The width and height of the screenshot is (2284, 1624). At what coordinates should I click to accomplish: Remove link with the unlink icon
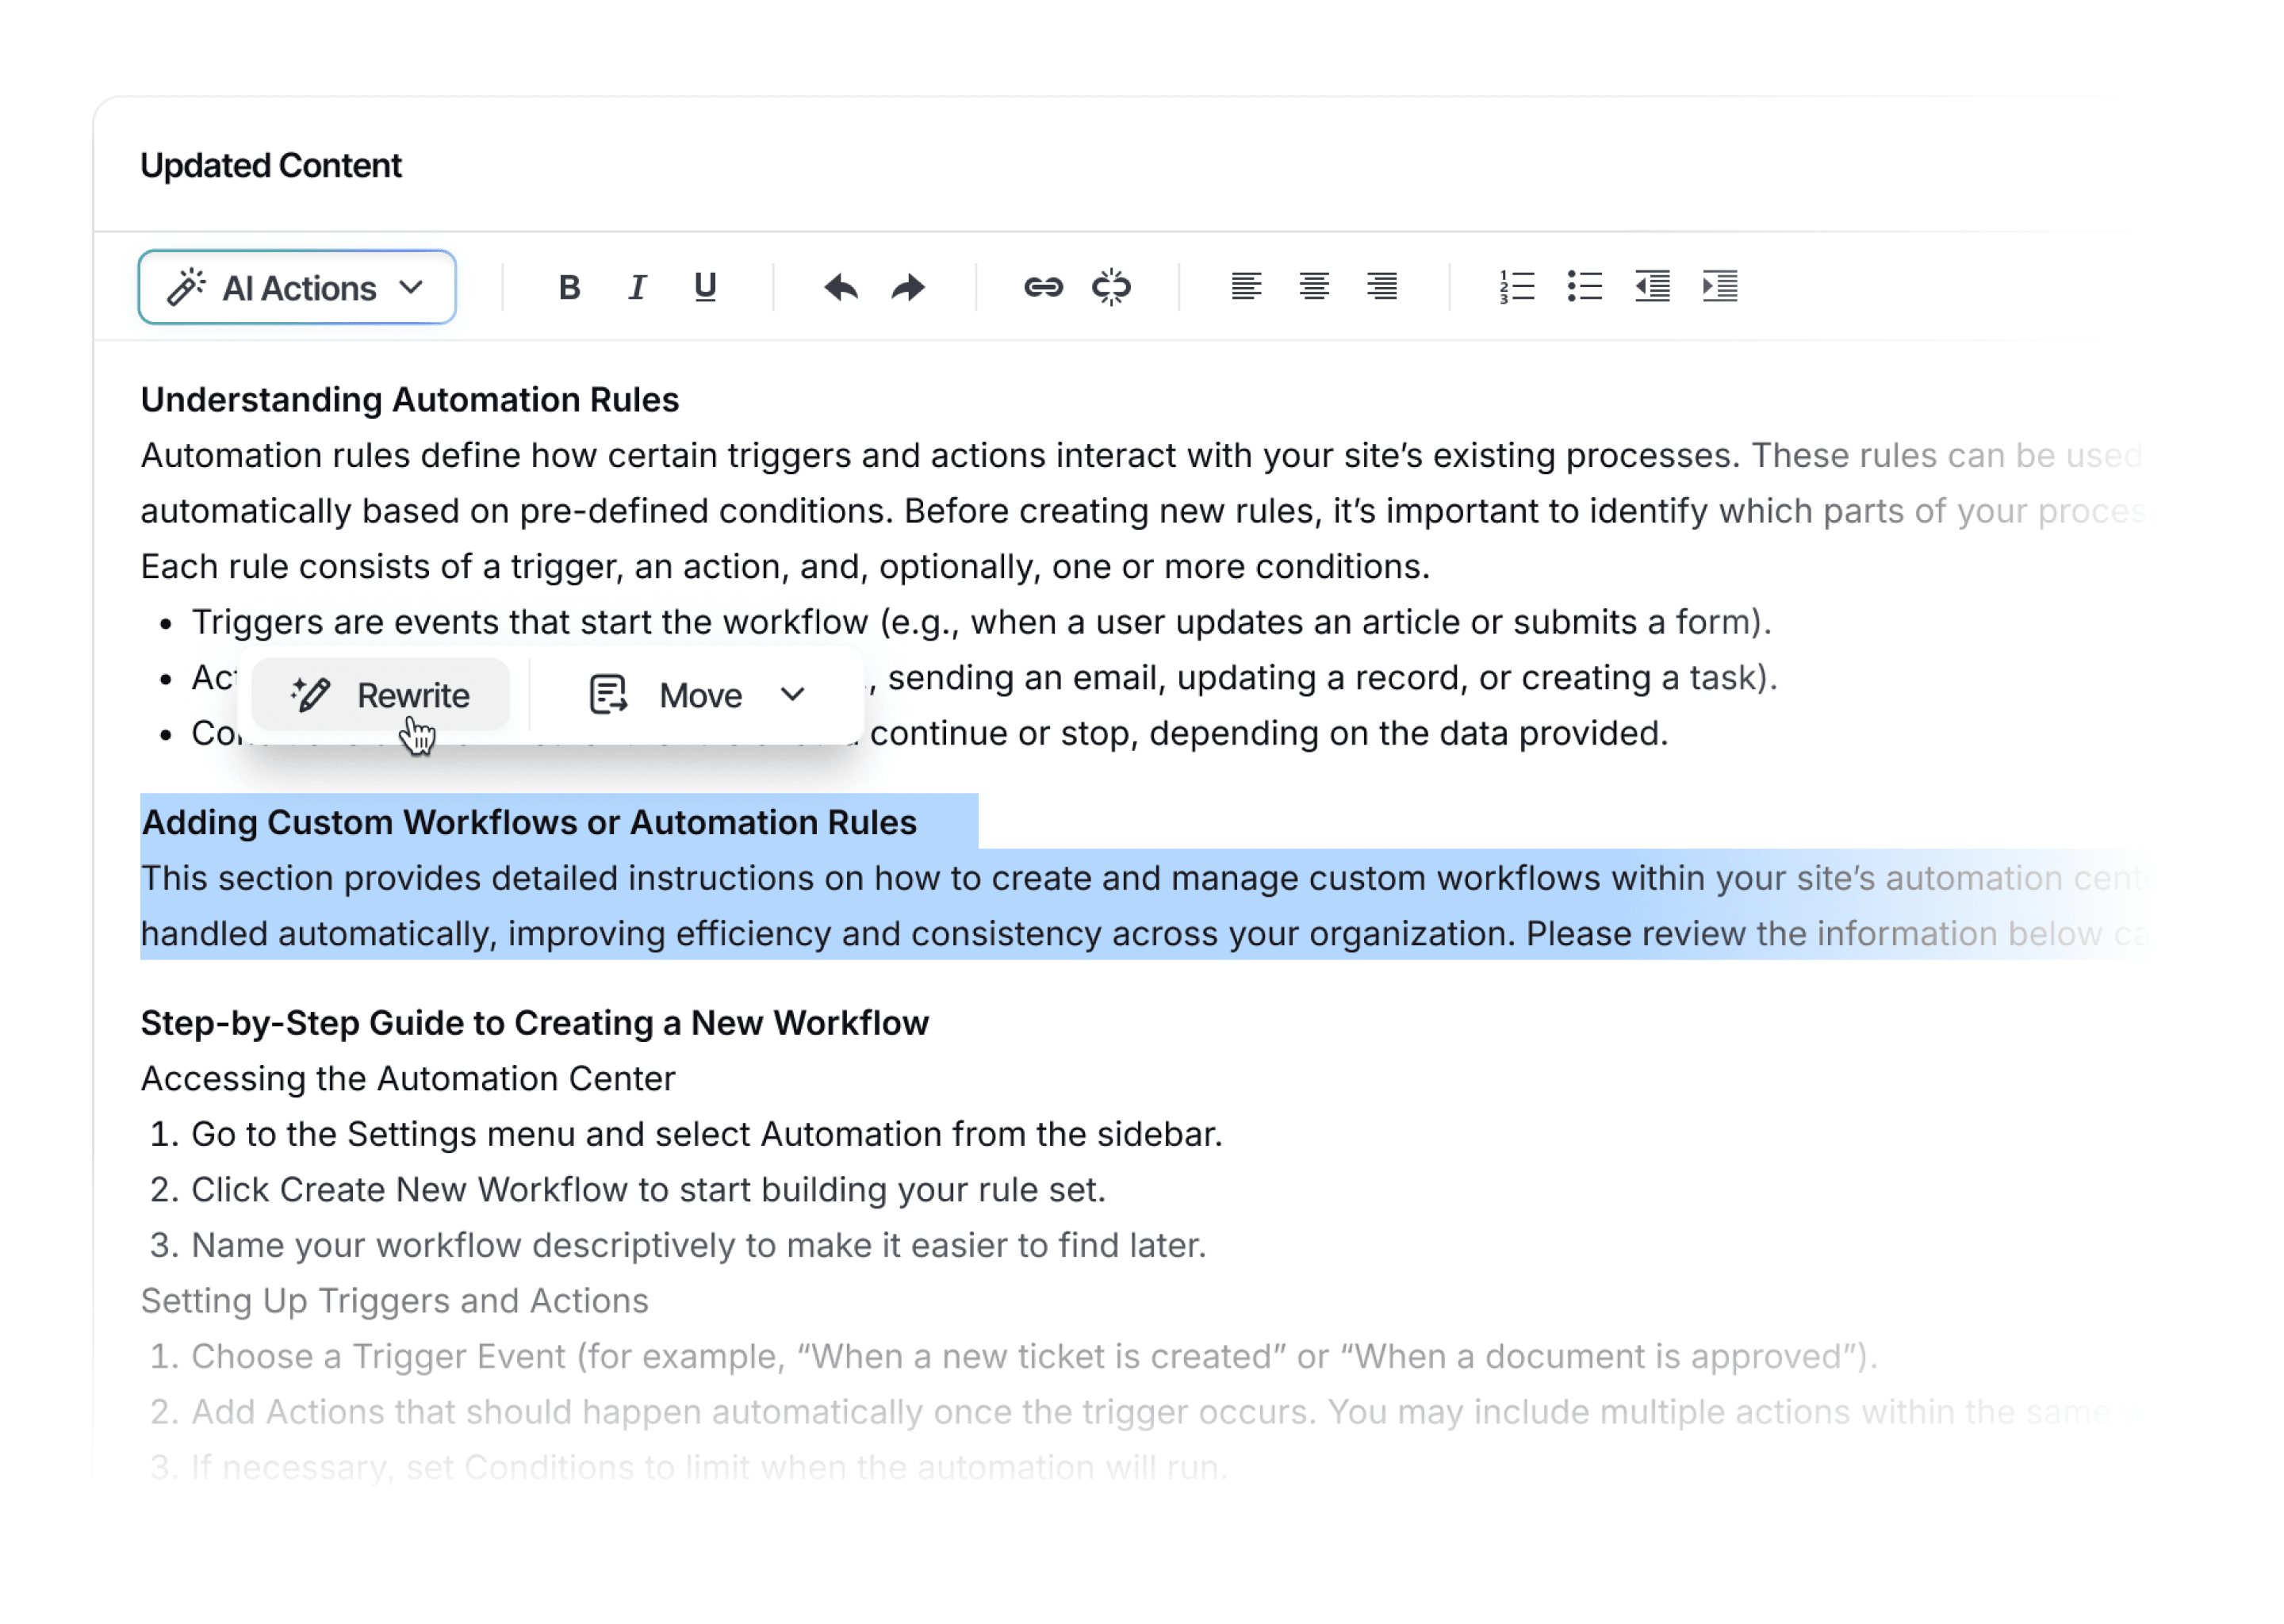1111,288
